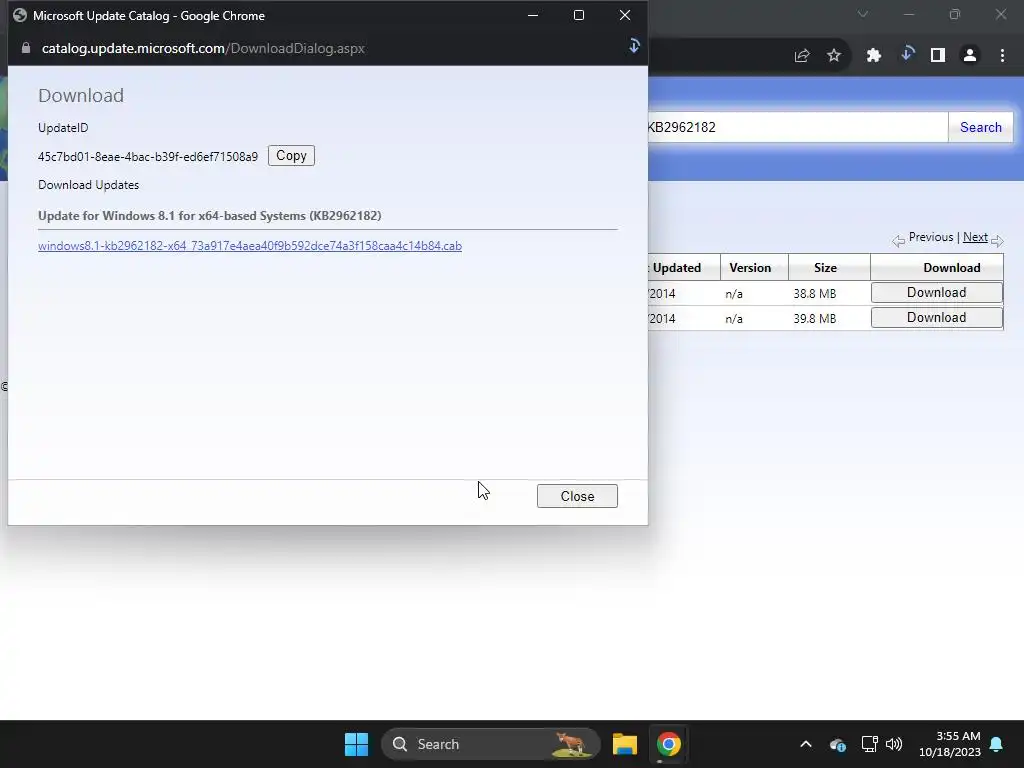Open Chrome downloads icon in main toolbar
The image size is (1024, 768).
[x=906, y=54]
